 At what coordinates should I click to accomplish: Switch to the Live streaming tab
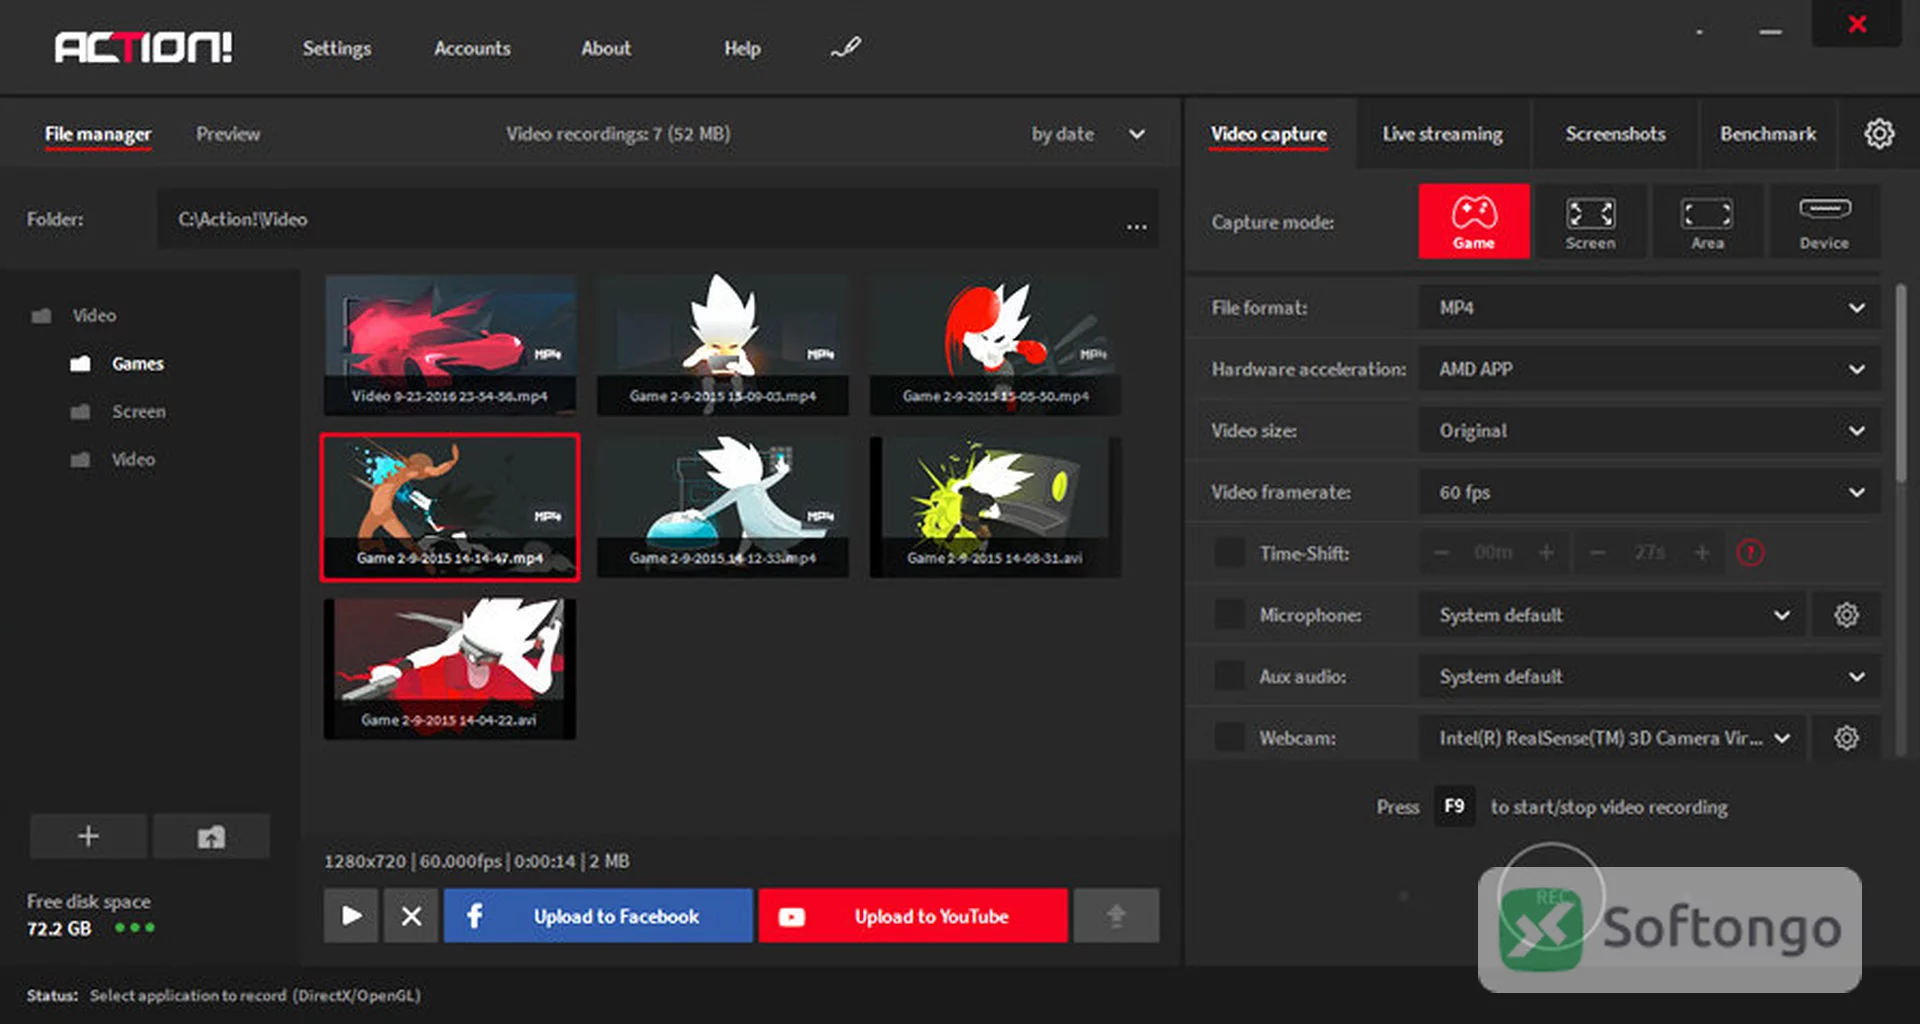(x=1442, y=134)
